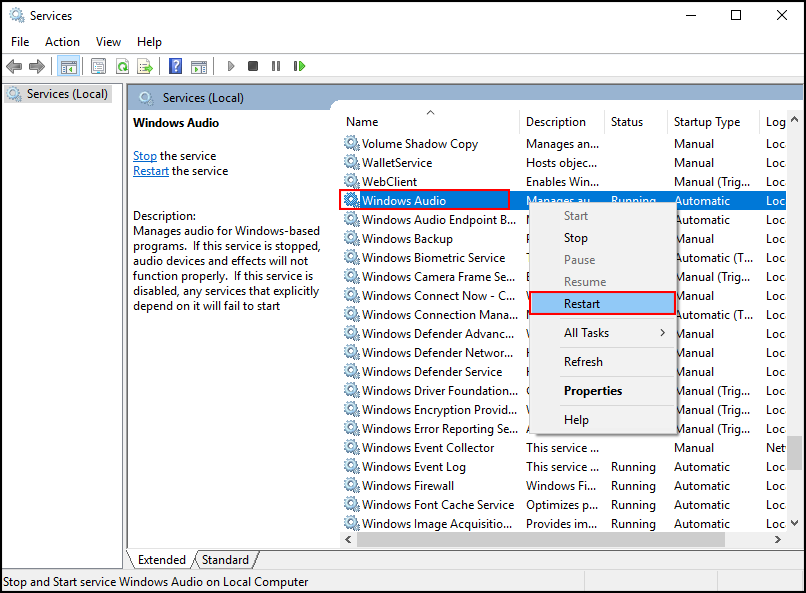
Task: Select the Windows Defender Advanced row
Action: click(563, 333)
